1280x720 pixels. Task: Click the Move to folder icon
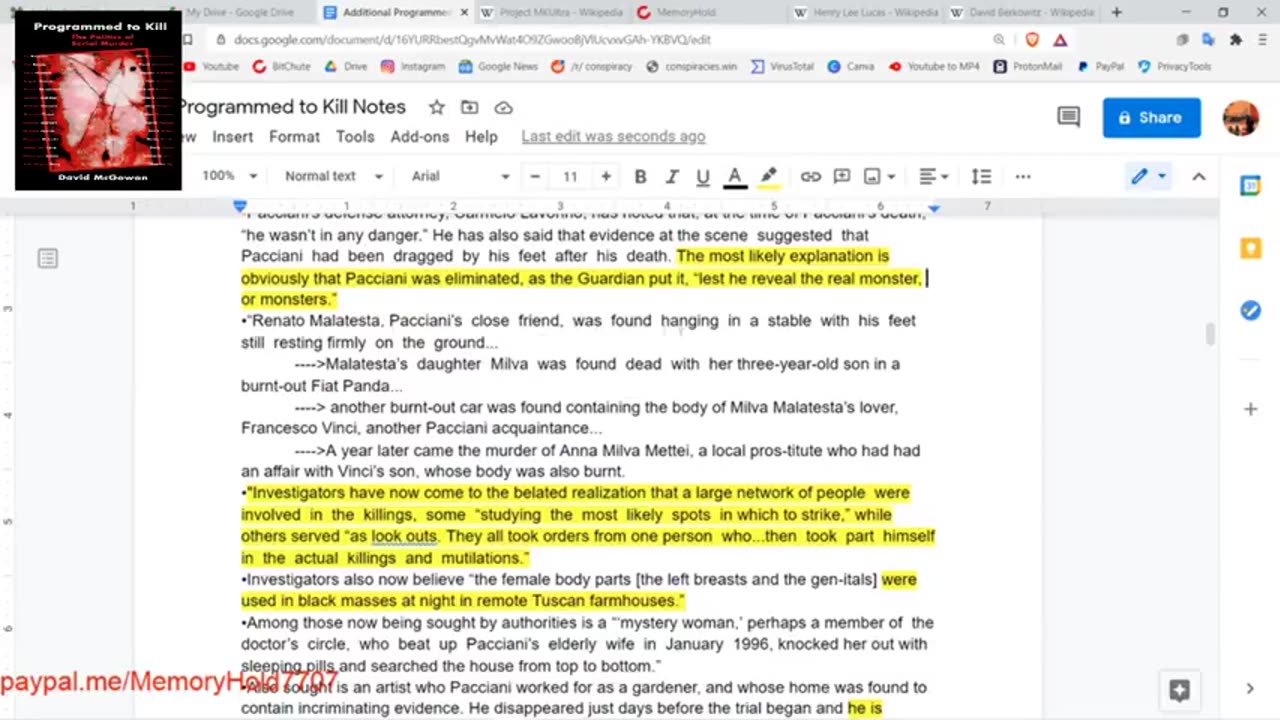(x=469, y=107)
